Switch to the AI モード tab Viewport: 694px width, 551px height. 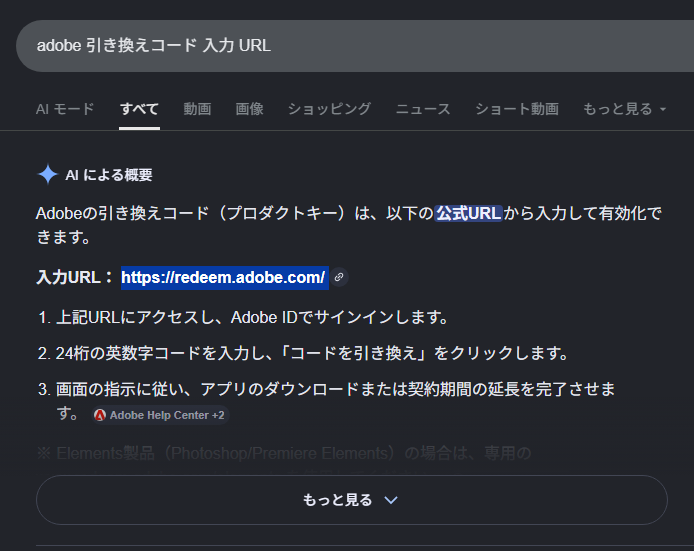pyautogui.click(x=65, y=109)
